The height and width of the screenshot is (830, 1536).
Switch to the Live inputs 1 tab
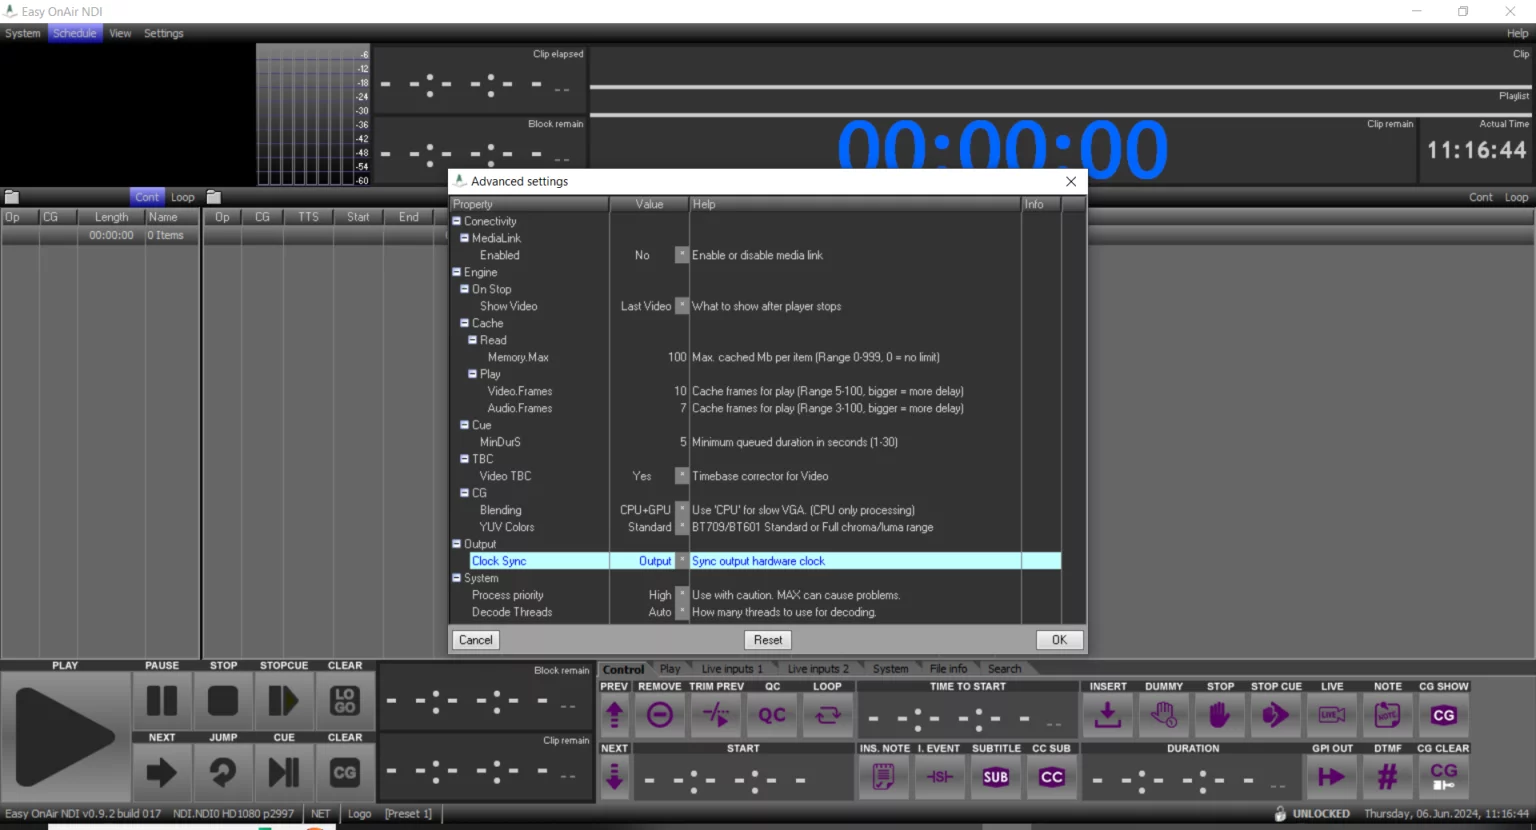(x=731, y=669)
